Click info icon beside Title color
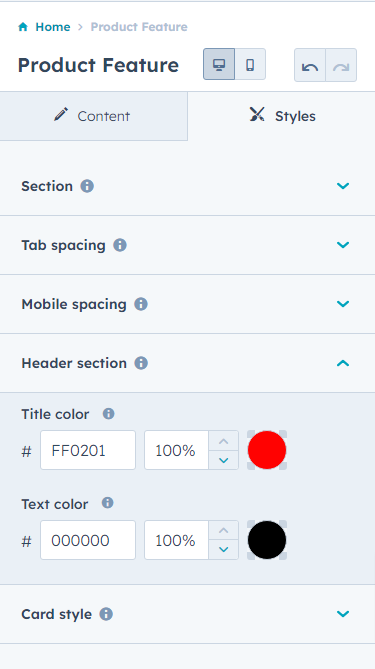 coord(108,413)
